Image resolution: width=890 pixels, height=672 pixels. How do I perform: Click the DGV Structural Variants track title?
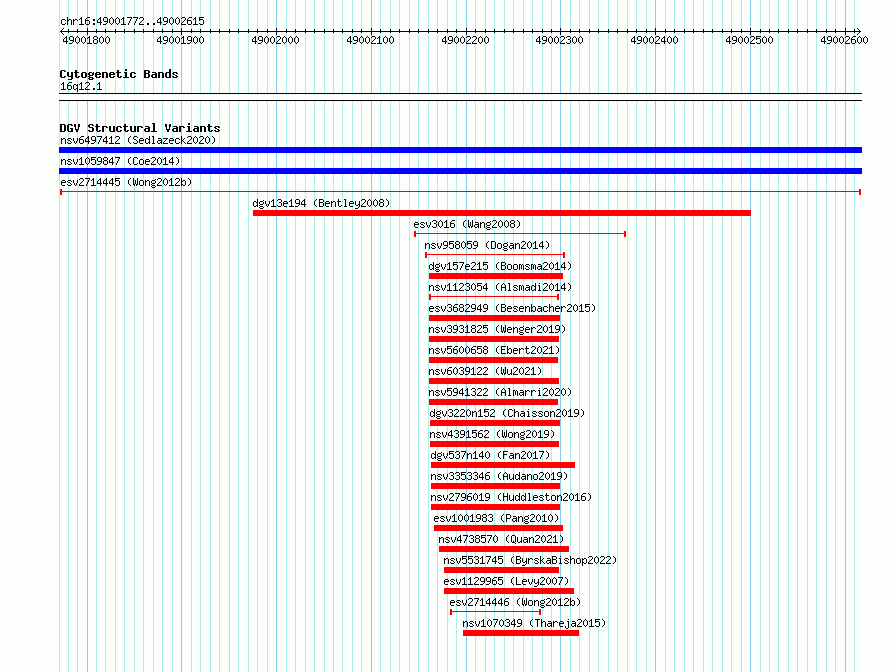click(x=140, y=128)
